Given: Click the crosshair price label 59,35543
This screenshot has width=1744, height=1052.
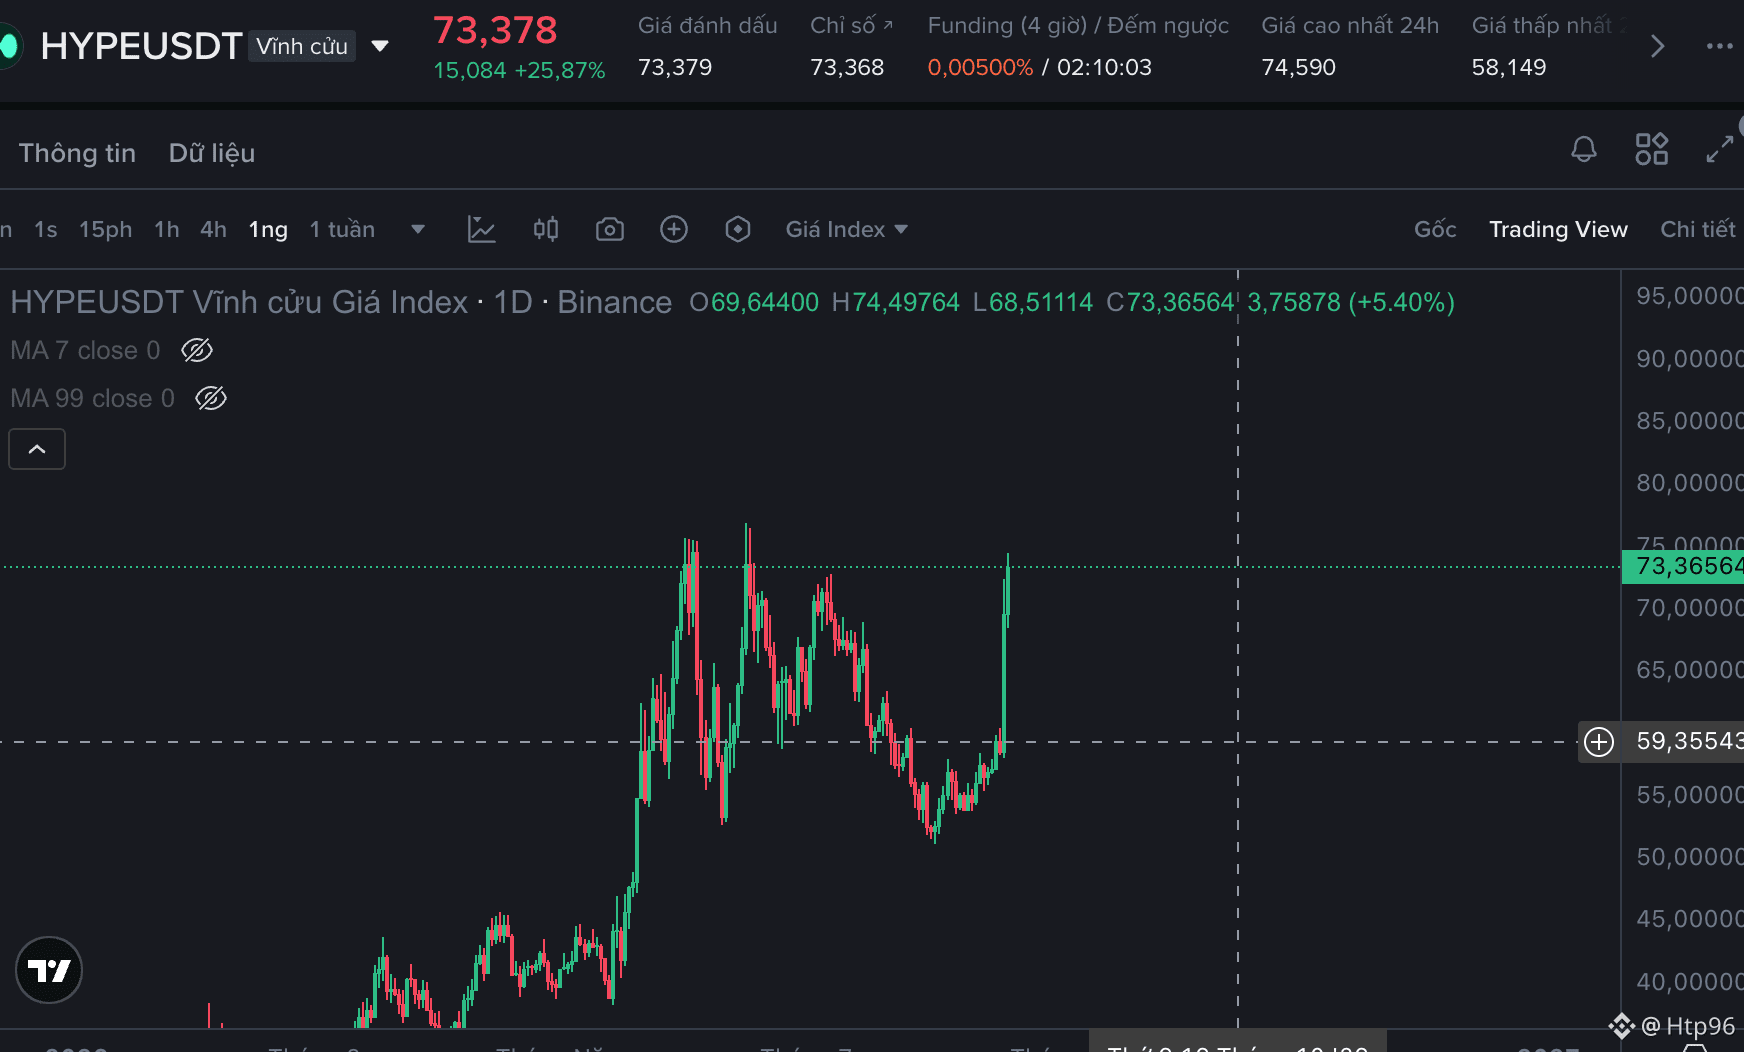Looking at the screenshot, I should pyautogui.click(x=1689, y=741).
